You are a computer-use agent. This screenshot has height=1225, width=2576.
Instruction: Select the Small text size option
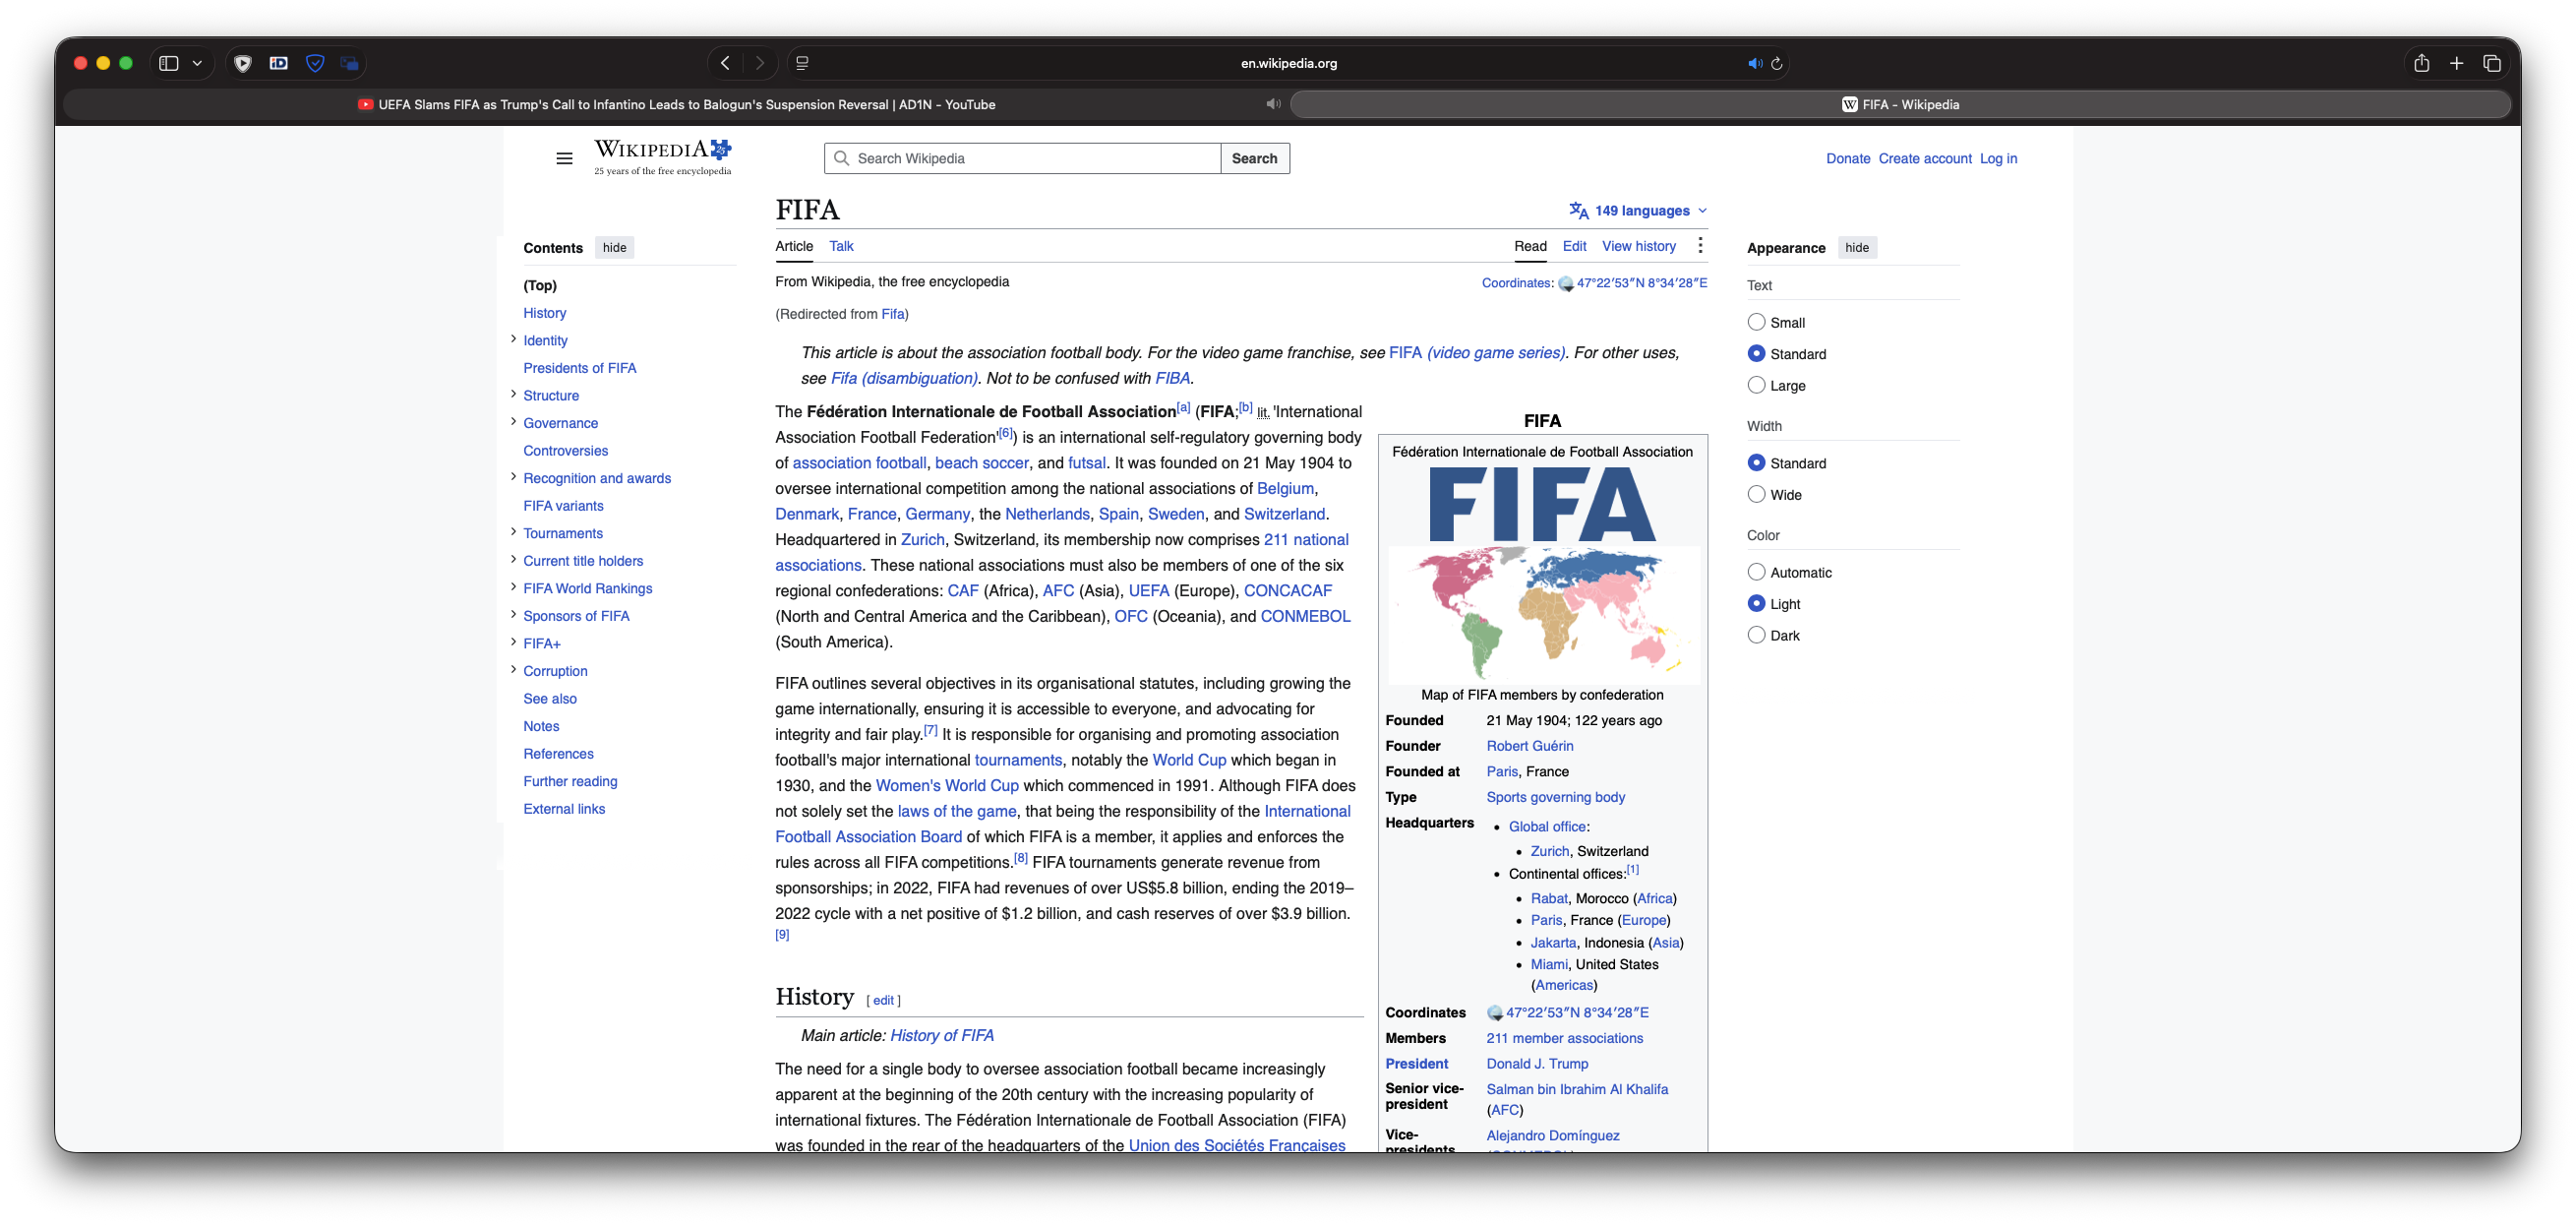[1756, 322]
